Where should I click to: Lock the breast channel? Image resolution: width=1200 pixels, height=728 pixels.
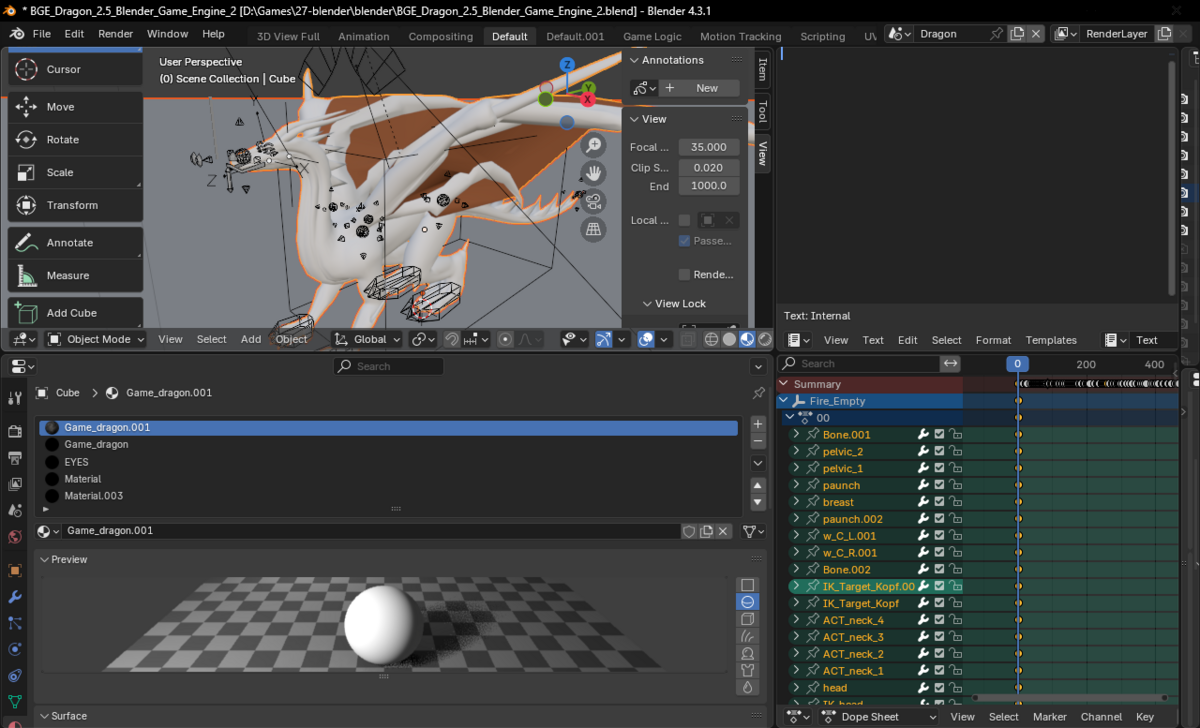click(x=956, y=502)
